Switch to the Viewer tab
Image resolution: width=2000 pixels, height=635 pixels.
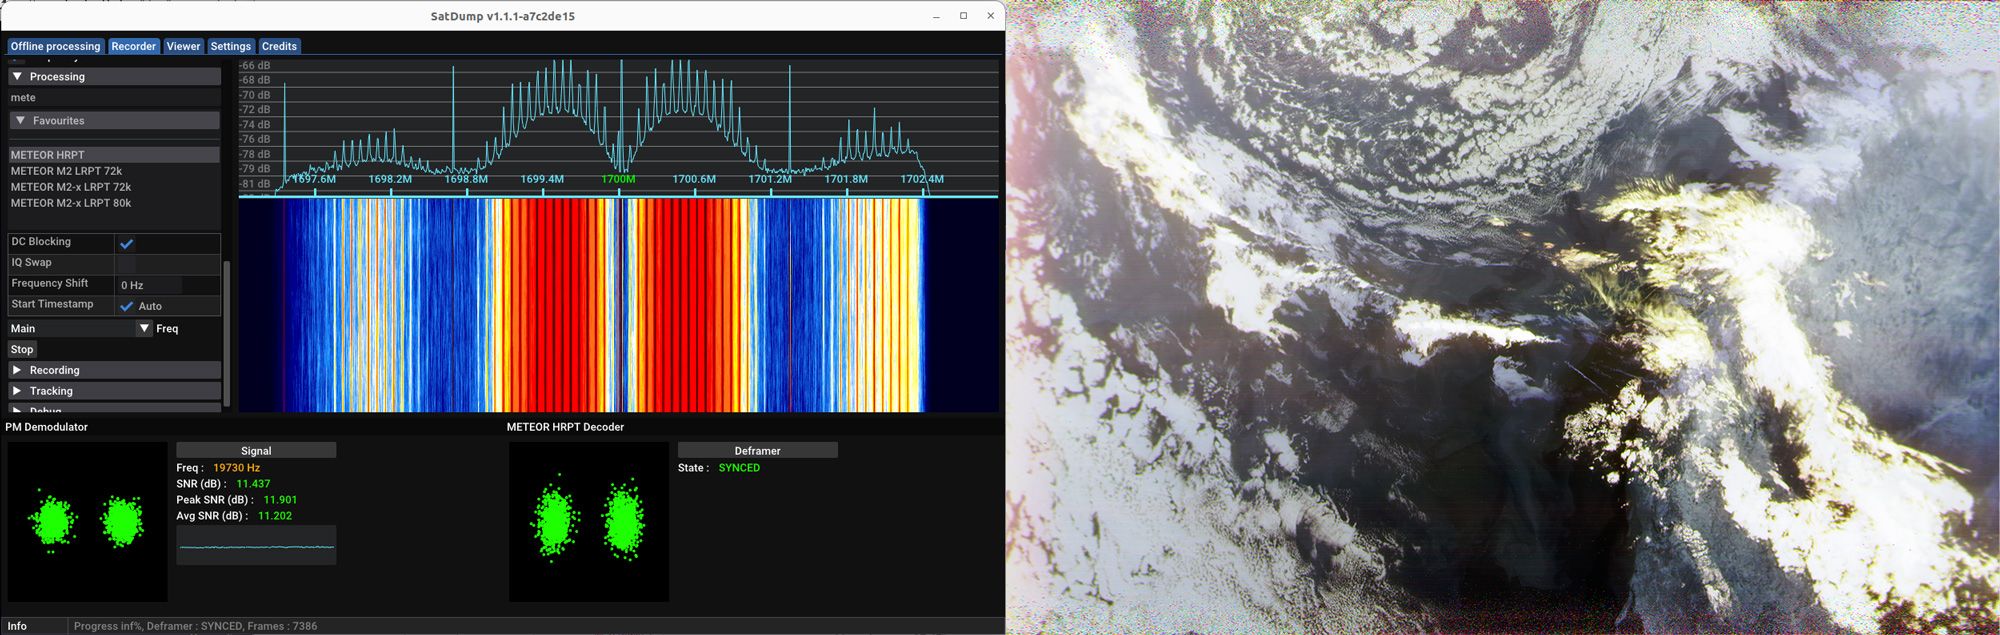183,46
